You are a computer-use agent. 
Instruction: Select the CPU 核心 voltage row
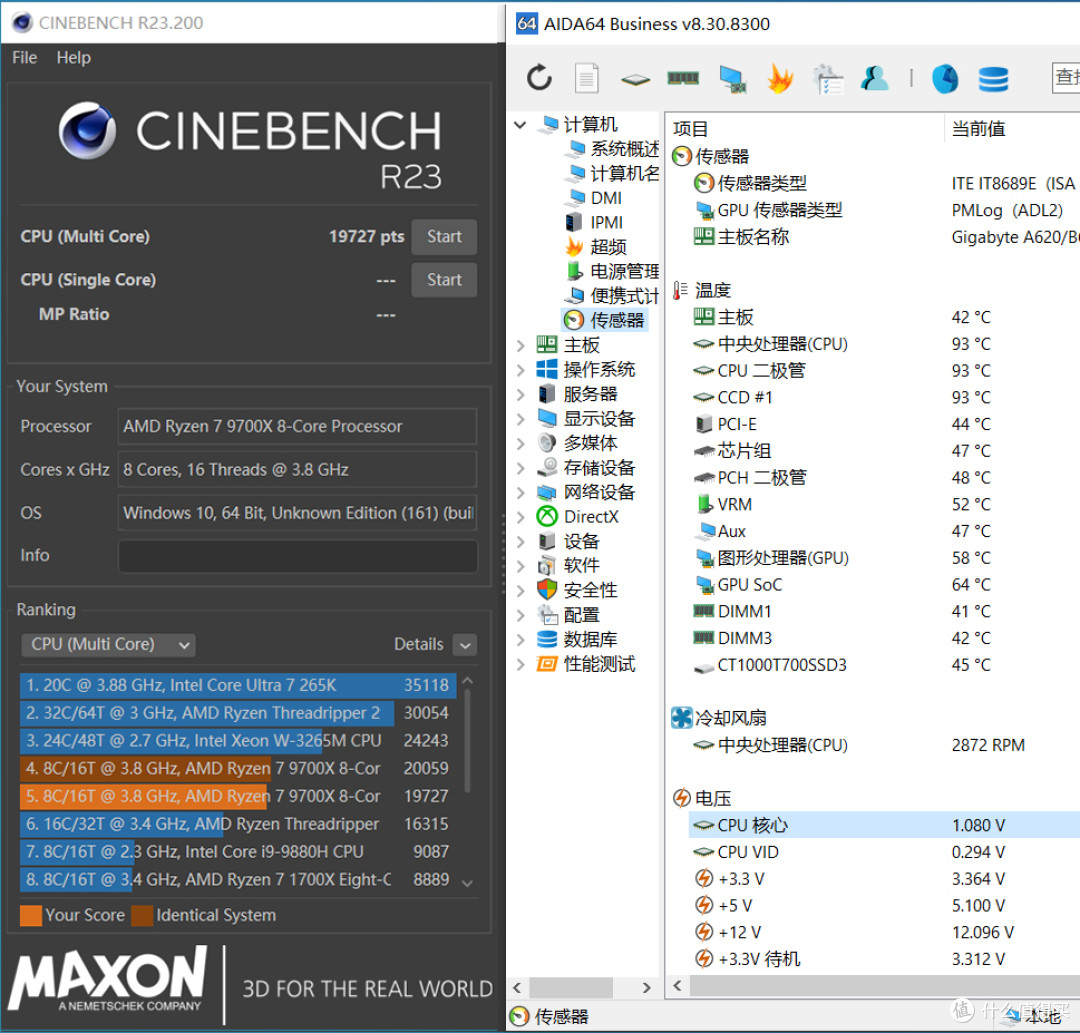pos(884,825)
